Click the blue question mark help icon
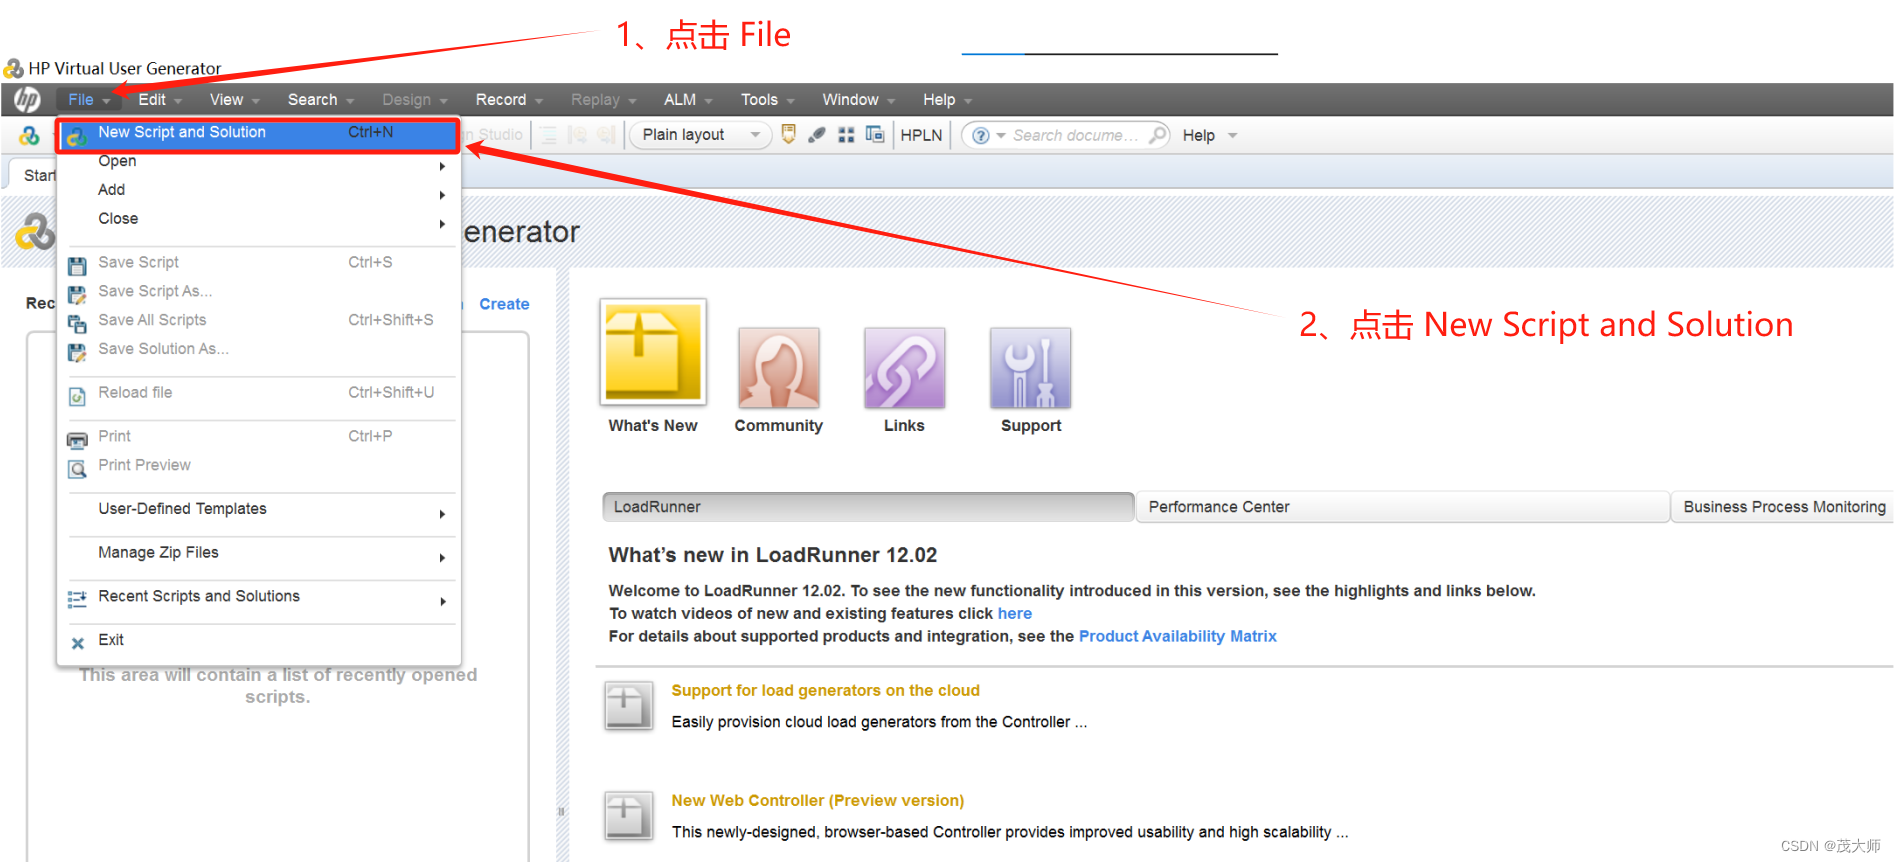This screenshot has width=1896, height=862. pos(981,135)
